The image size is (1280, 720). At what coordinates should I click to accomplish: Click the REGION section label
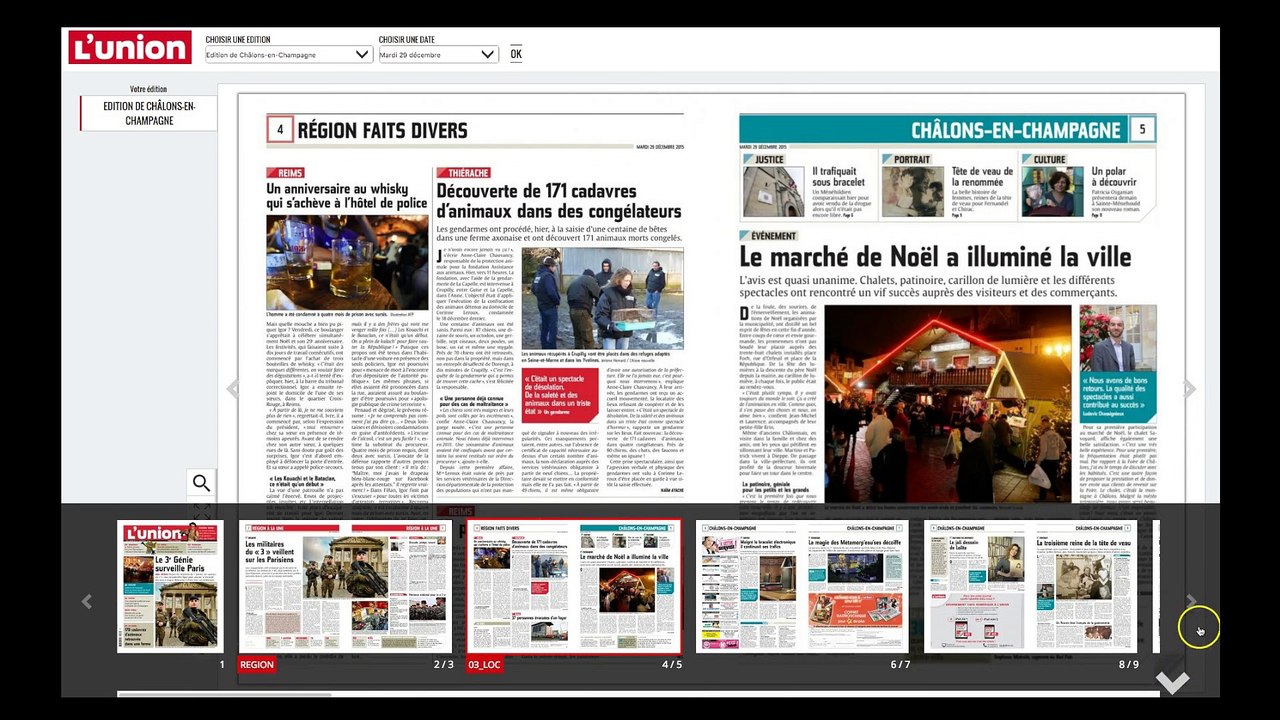point(257,664)
